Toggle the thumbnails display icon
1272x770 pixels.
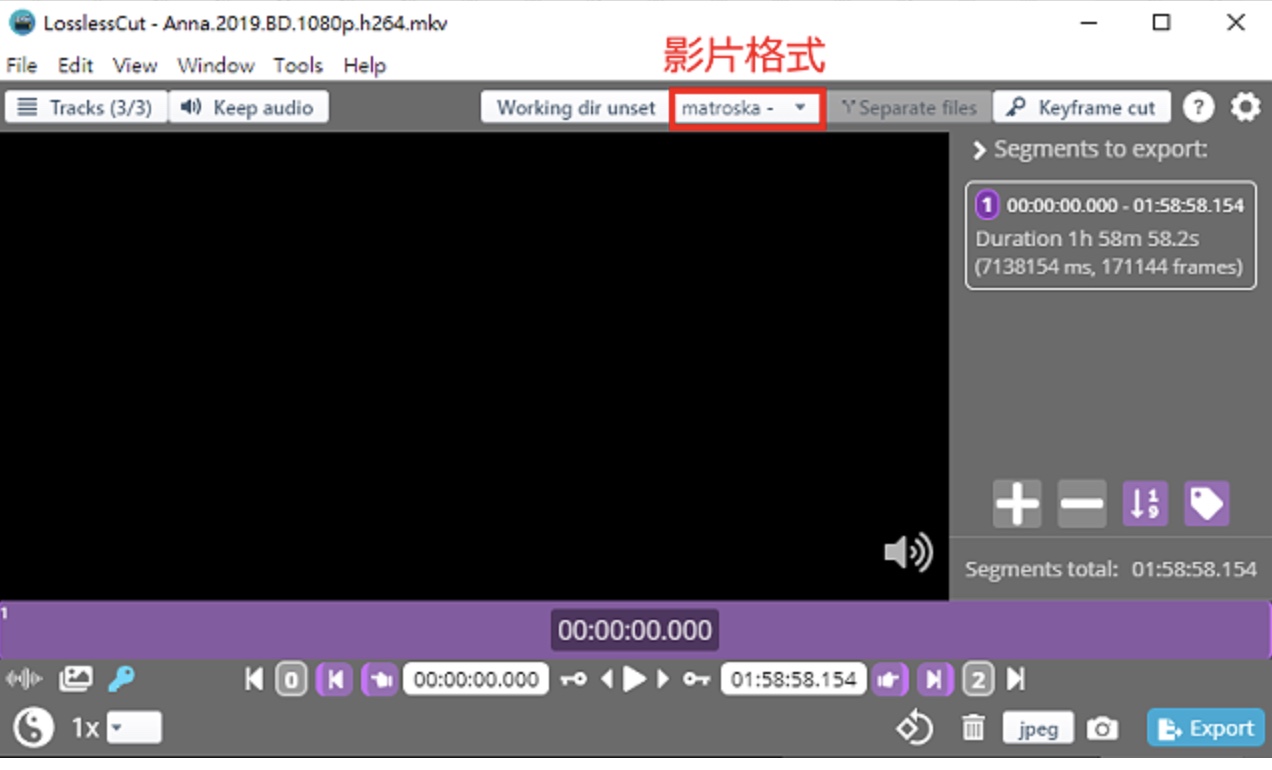76,680
